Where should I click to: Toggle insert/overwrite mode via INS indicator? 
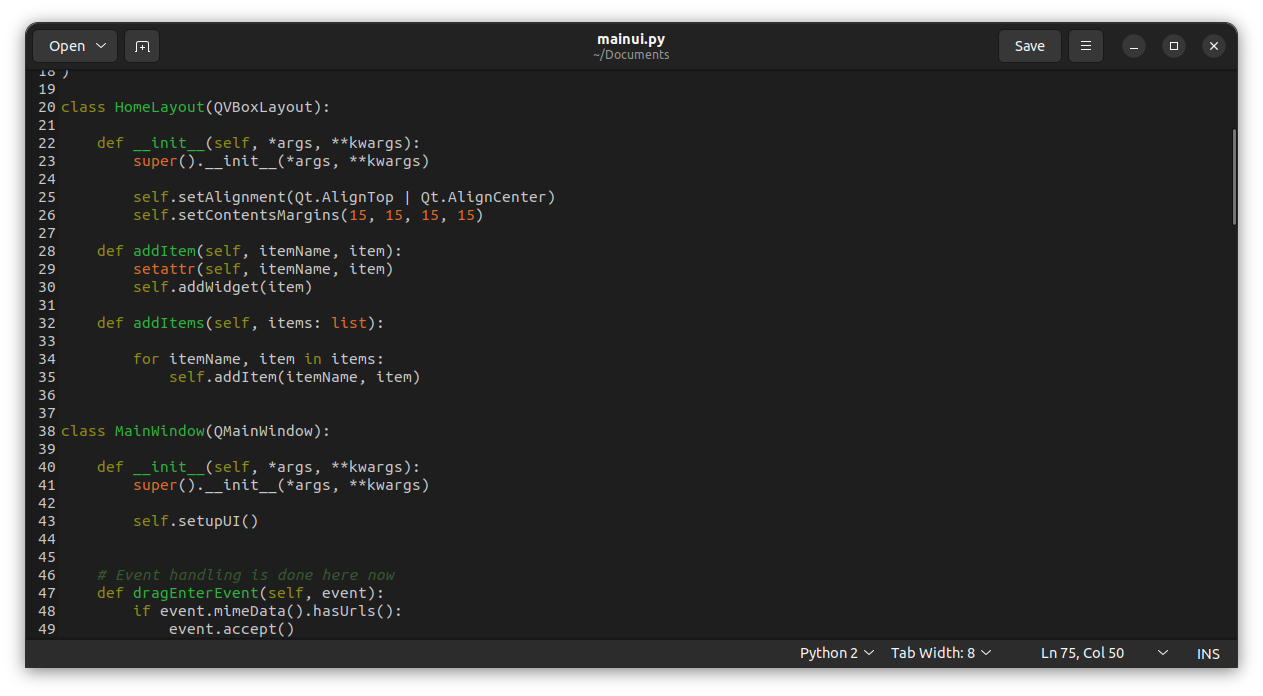[x=1207, y=652]
